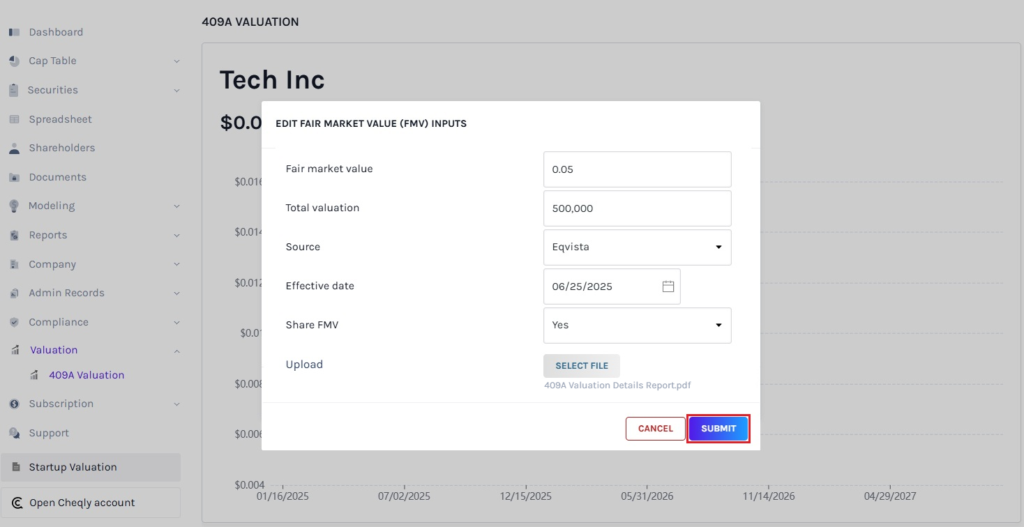Click the Documents folder icon
This screenshot has width=1024, height=527.
tap(14, 177)
